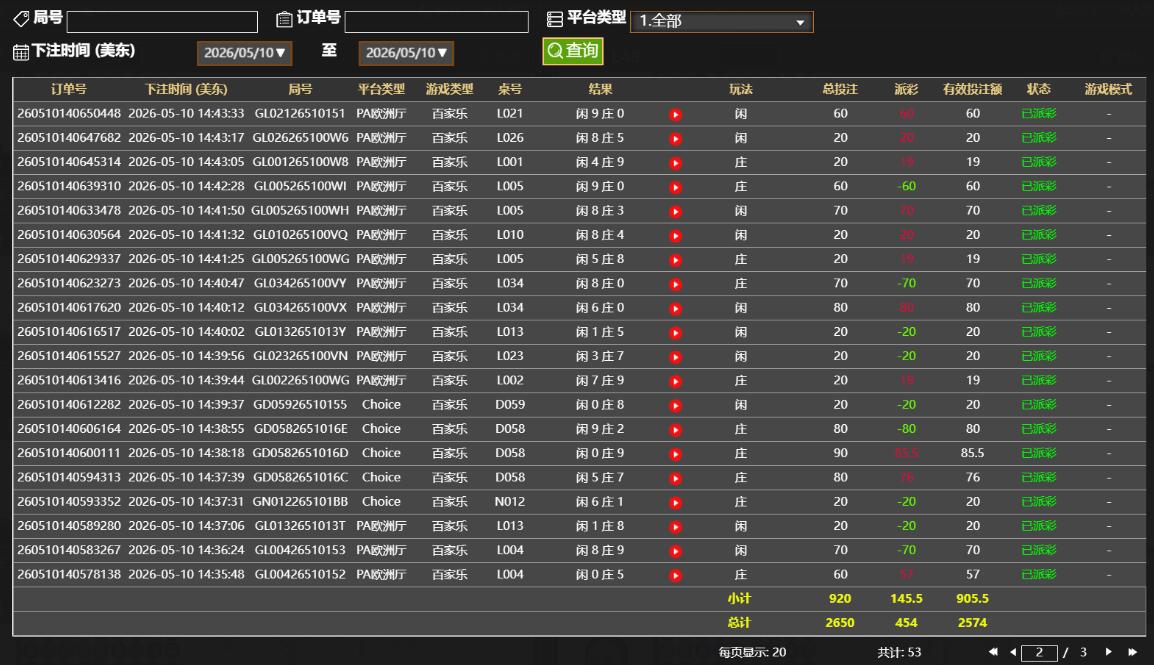
Task: Click result 闲 9 庄 2
Action: point(600,429)
